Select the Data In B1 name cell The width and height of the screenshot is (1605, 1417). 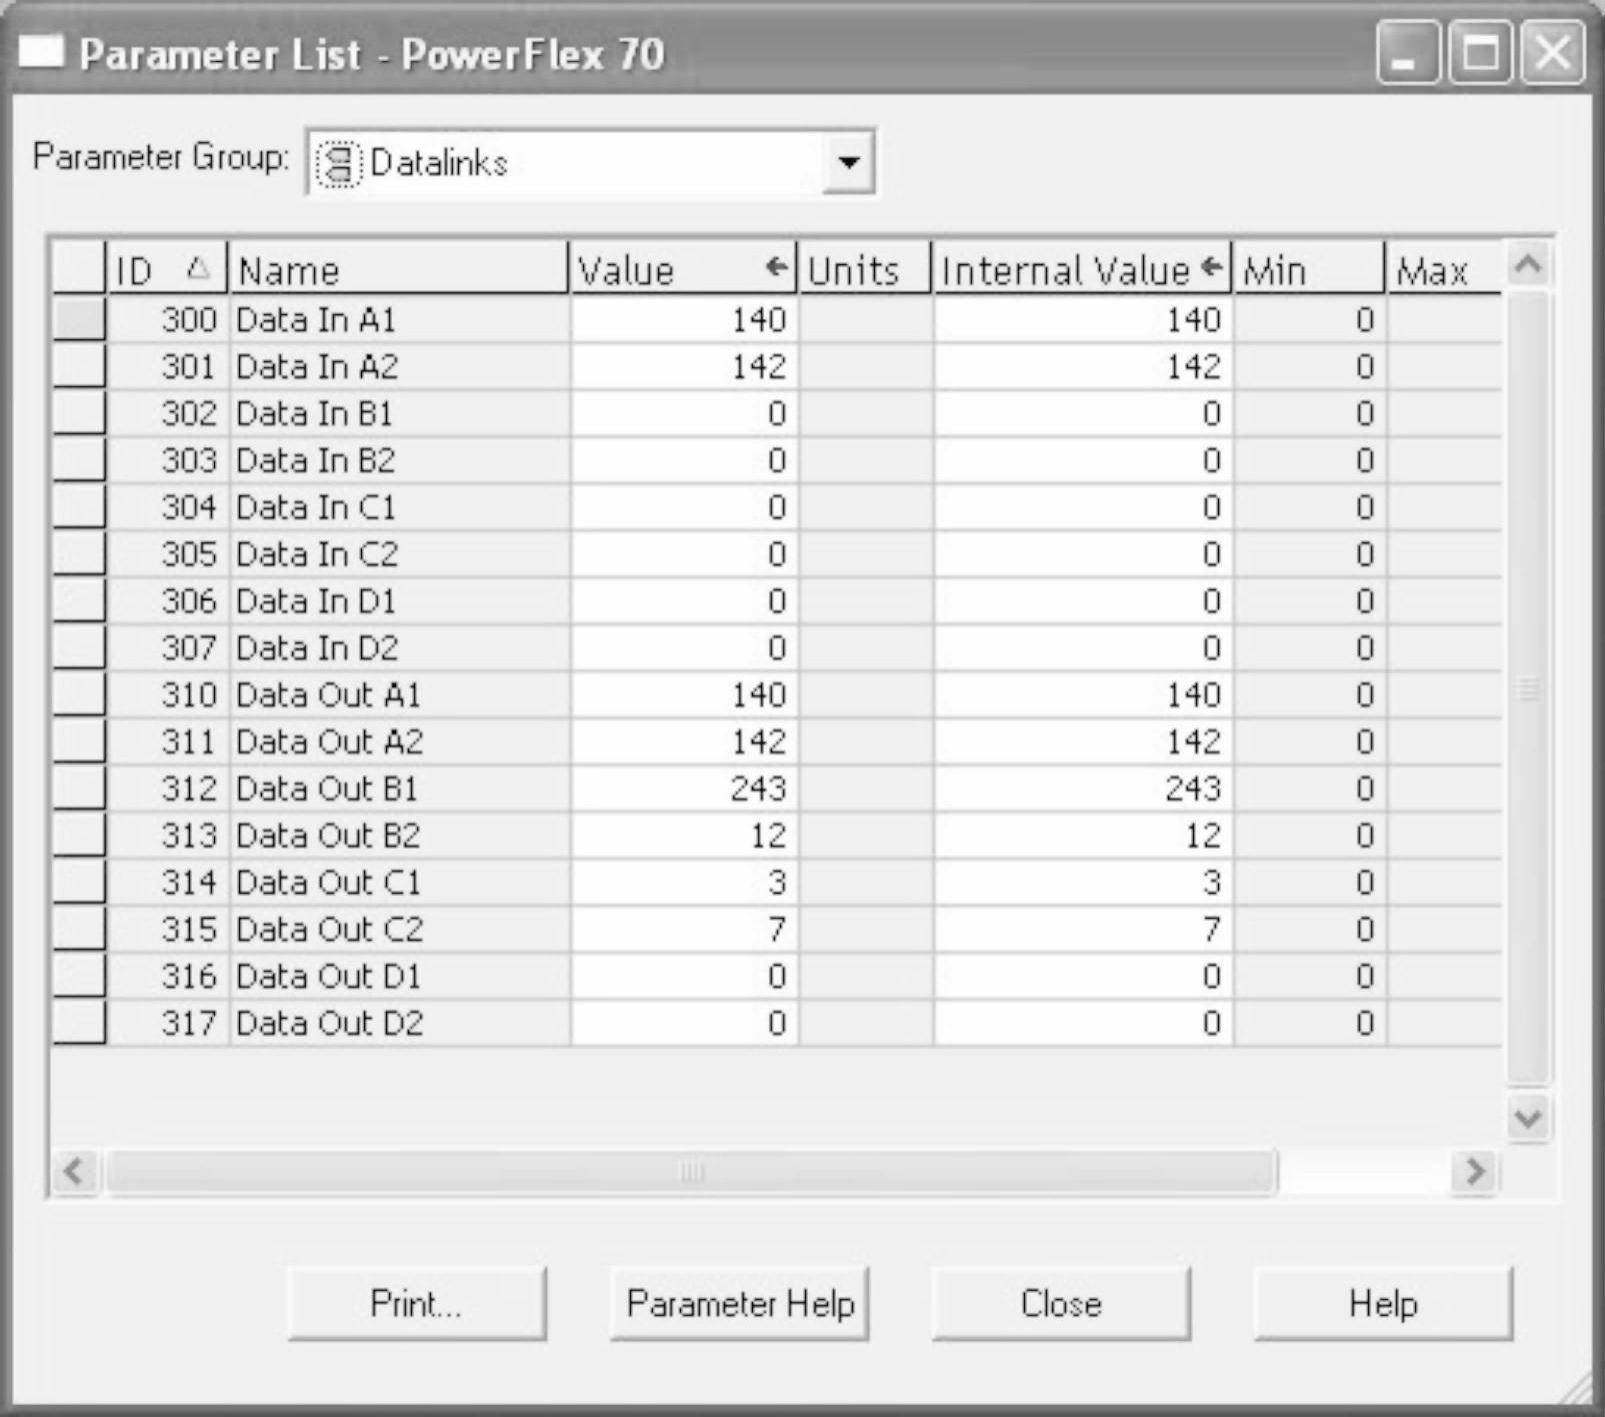400,414
